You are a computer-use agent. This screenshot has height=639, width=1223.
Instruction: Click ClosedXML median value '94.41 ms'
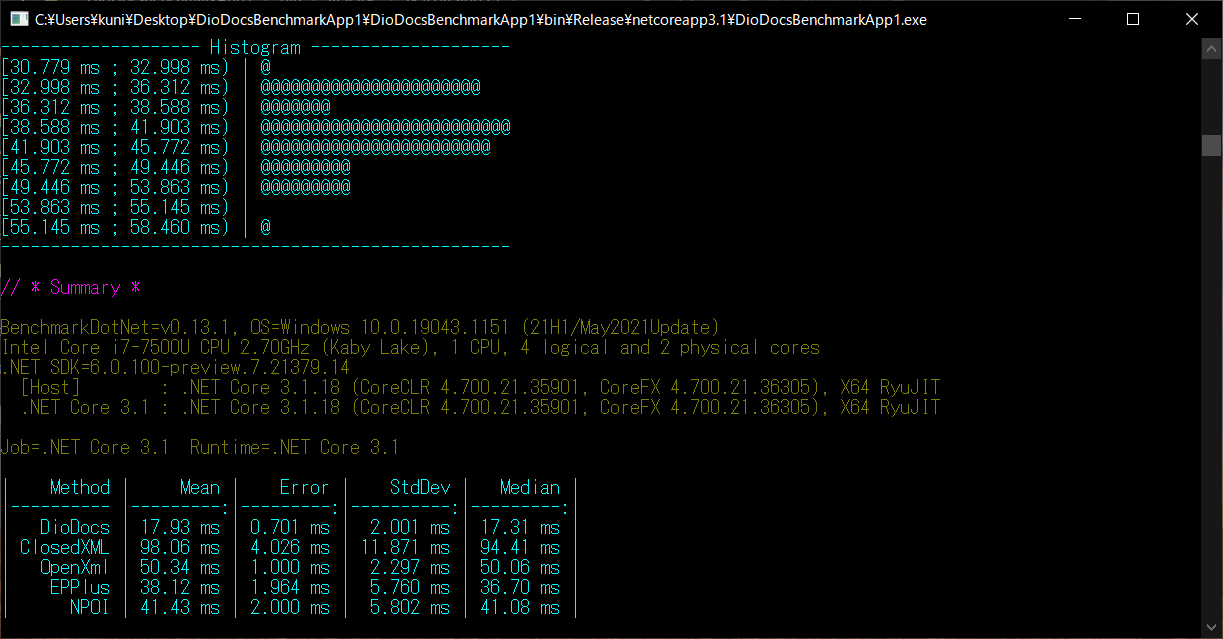point(520,547)
